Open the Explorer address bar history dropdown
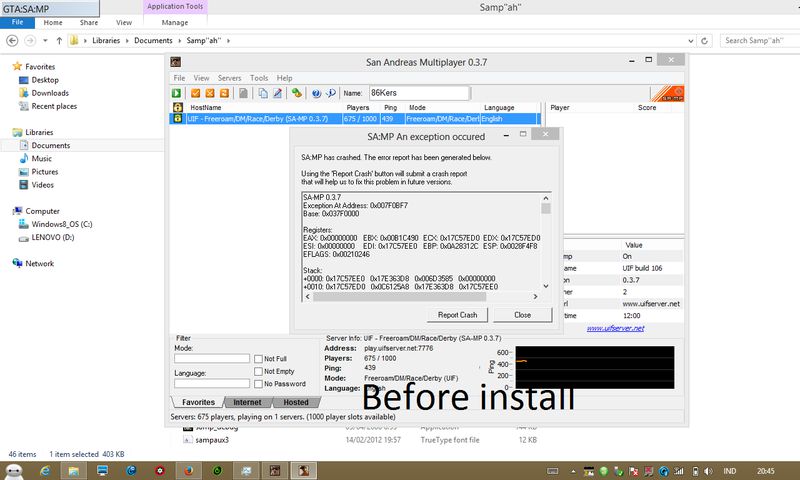 coord(691,41)
